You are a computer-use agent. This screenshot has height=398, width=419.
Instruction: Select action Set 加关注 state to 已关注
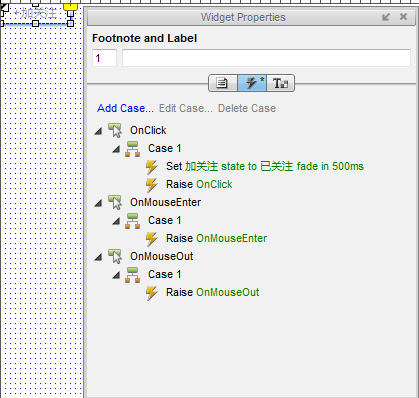(x=265, y=166)
